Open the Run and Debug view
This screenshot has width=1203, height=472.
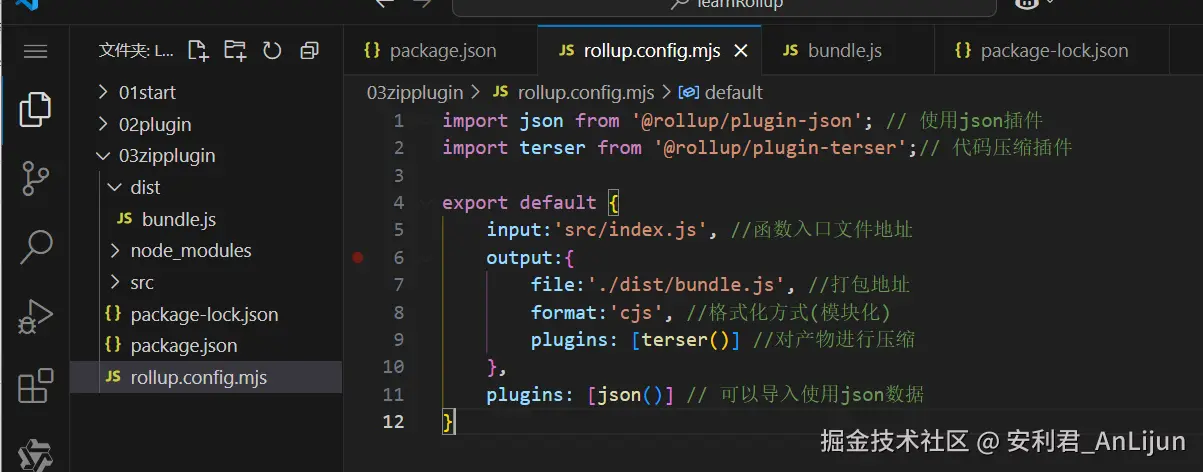35,316
